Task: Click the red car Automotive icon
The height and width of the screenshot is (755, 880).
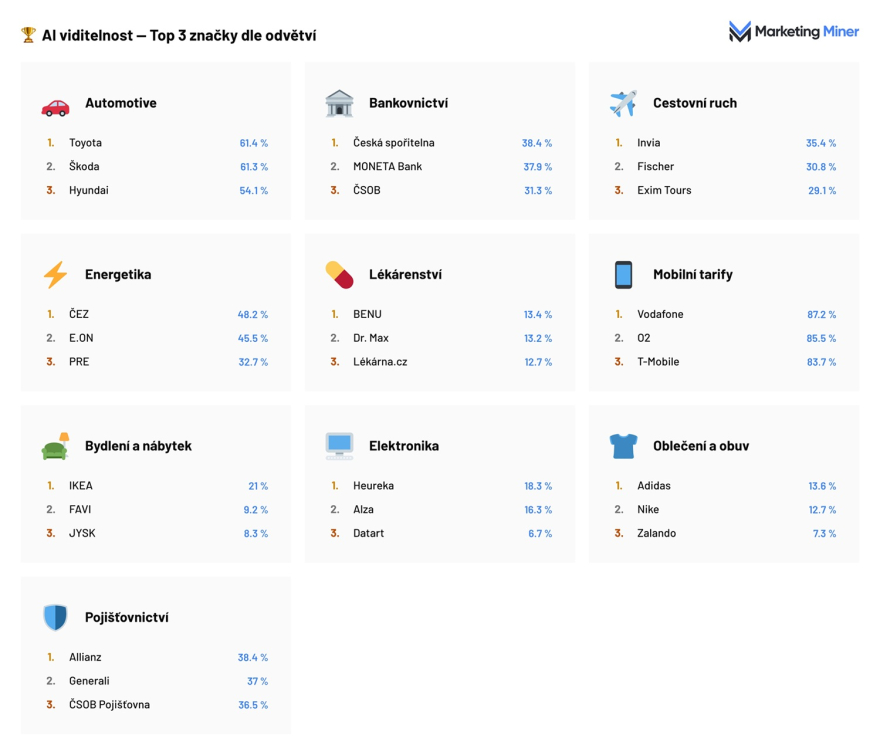Action: 55,104
